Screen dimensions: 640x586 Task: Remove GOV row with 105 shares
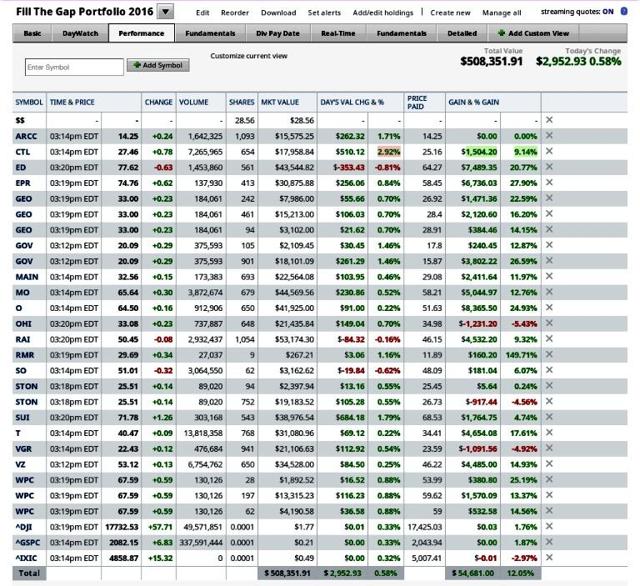[549, 245]
